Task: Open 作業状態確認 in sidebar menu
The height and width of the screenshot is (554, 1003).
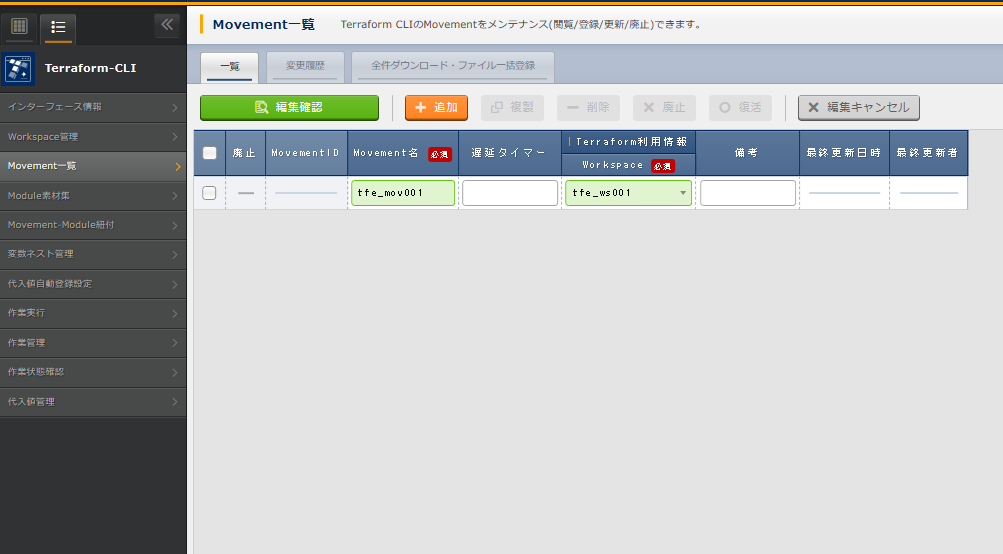Action: click(x=93, y=372)
